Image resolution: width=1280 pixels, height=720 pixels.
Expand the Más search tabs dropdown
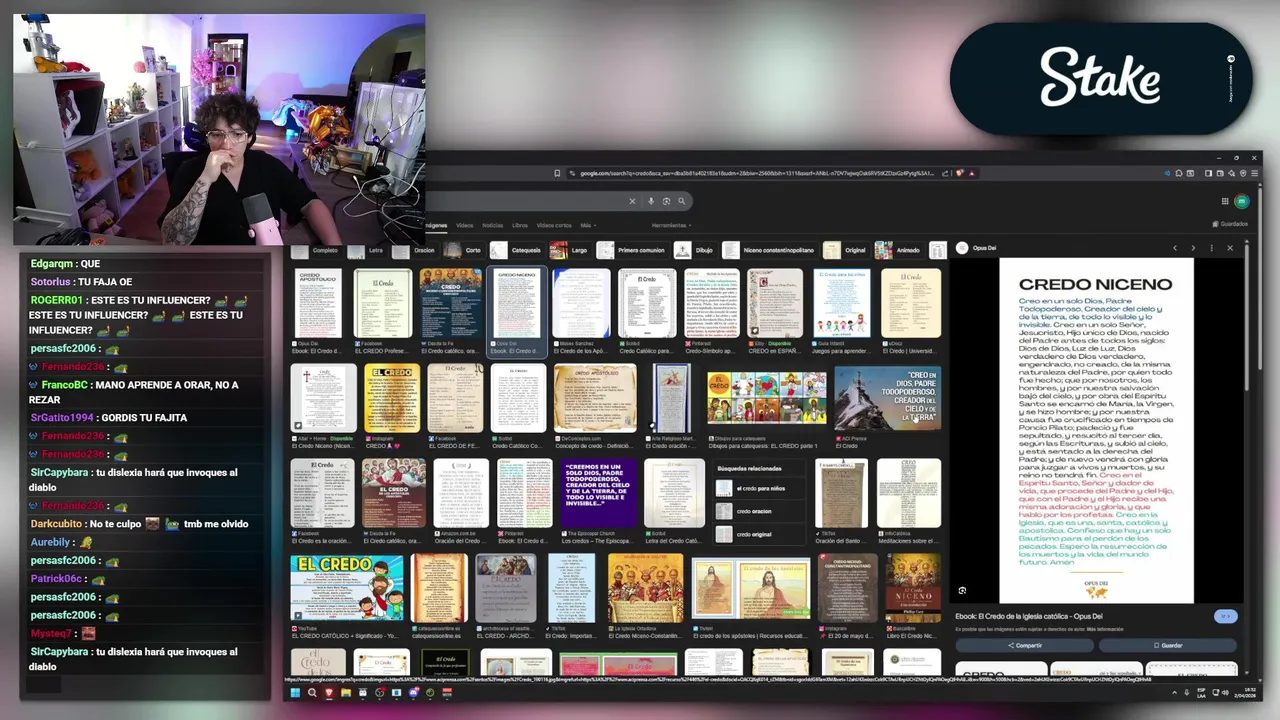(x=587, y=225)
